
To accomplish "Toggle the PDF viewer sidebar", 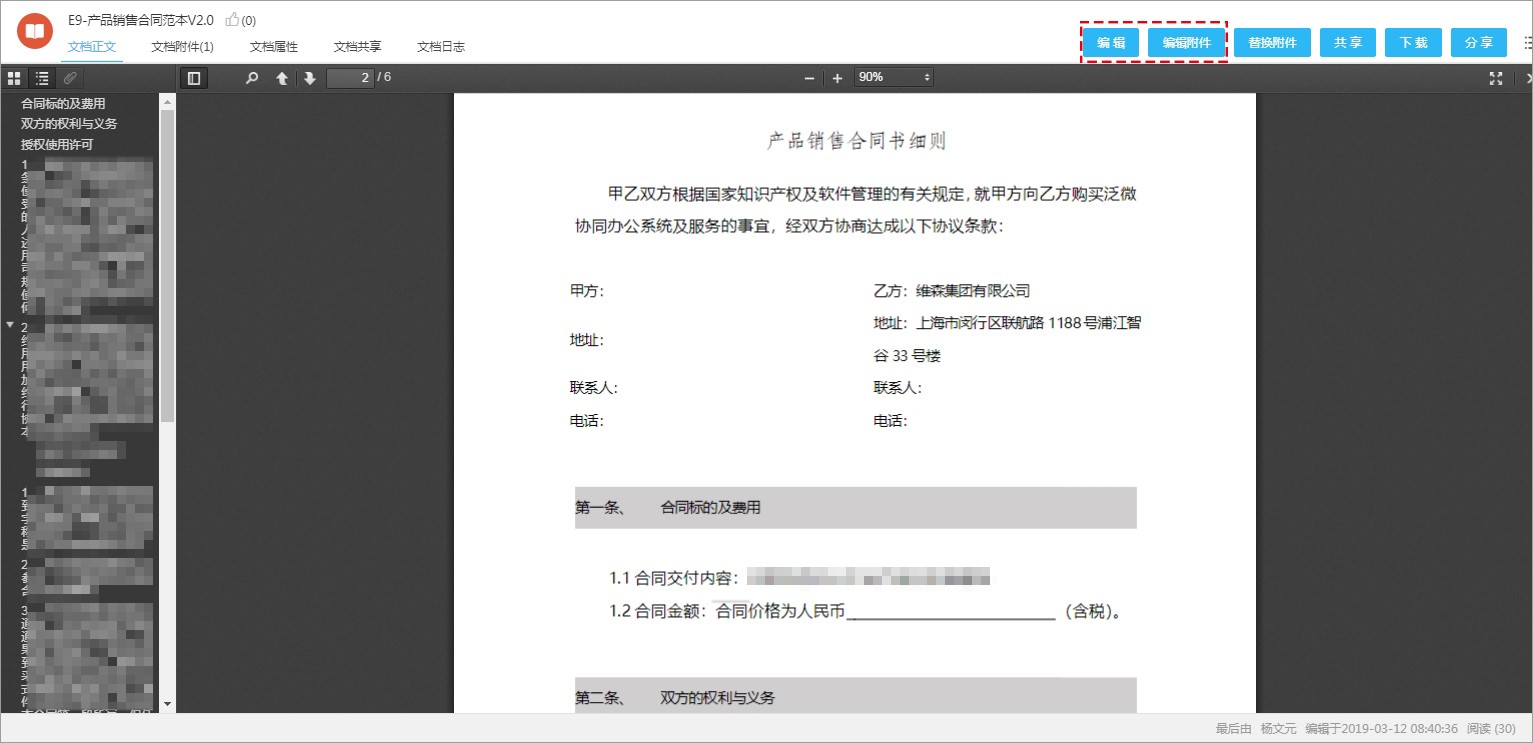I will [x=194, y=78].
